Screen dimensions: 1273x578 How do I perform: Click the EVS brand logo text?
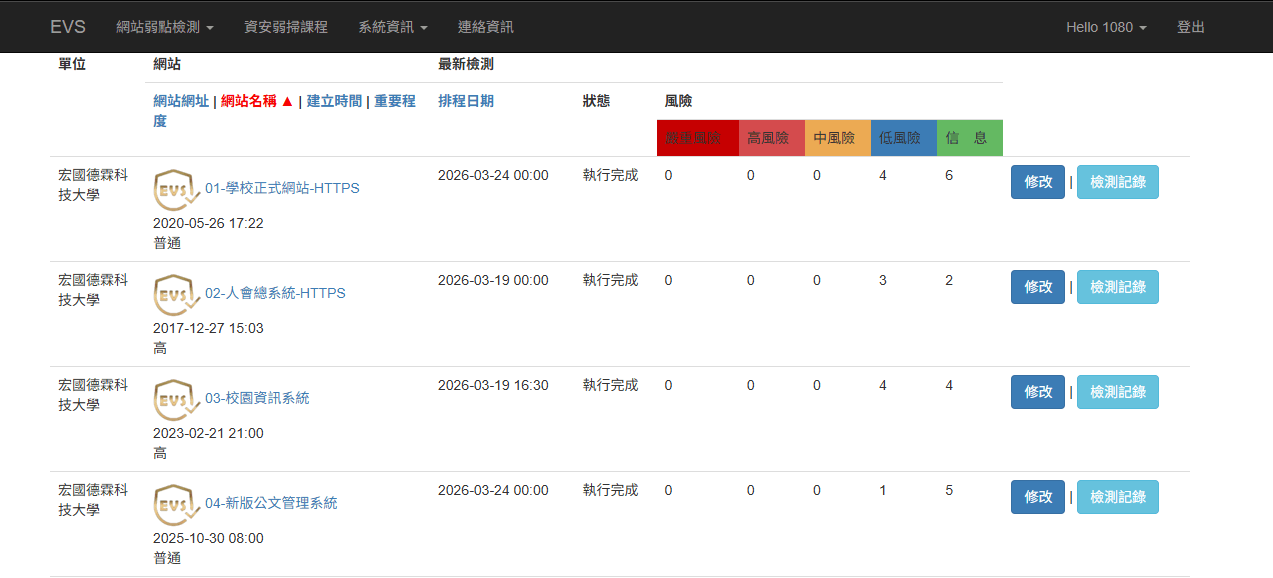coord(68,27)
